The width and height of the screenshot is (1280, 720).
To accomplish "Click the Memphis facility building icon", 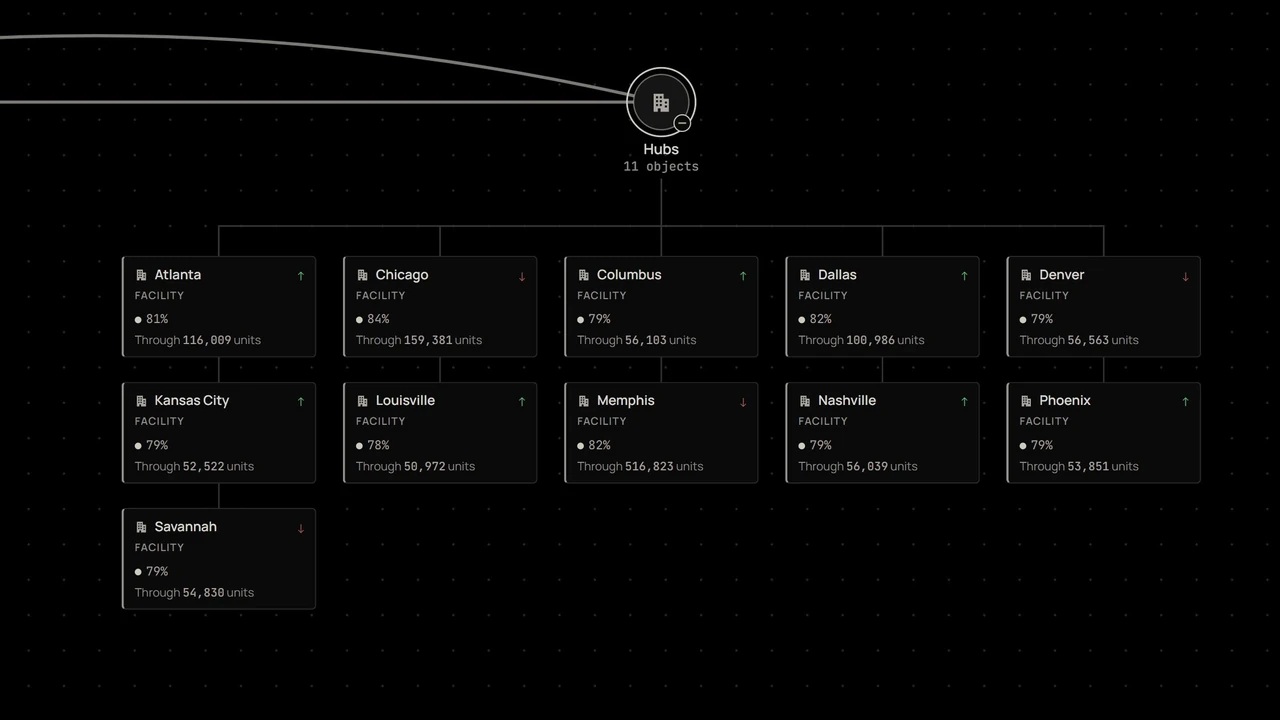I will pos(583,401).
